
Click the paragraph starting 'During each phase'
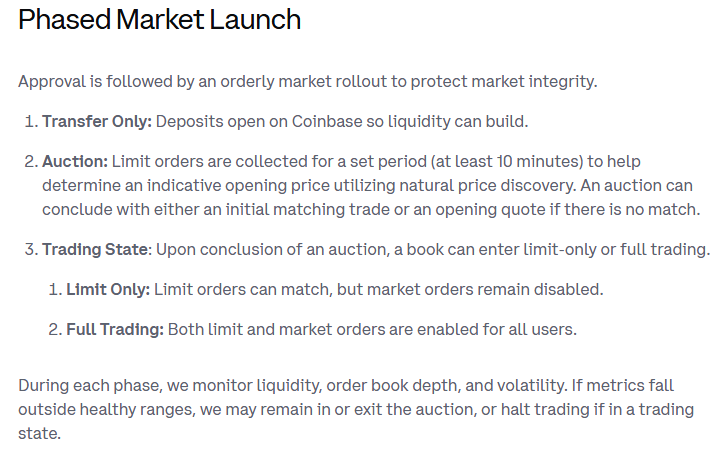pyautogui.click(x=356, y=409)
